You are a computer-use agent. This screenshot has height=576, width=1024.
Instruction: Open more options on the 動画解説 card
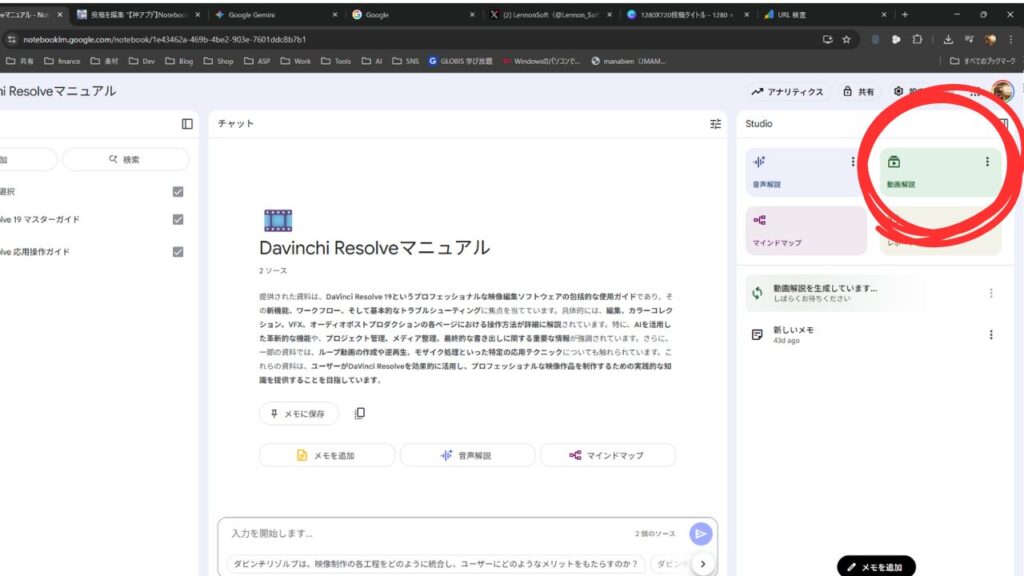tap(987, 161)
